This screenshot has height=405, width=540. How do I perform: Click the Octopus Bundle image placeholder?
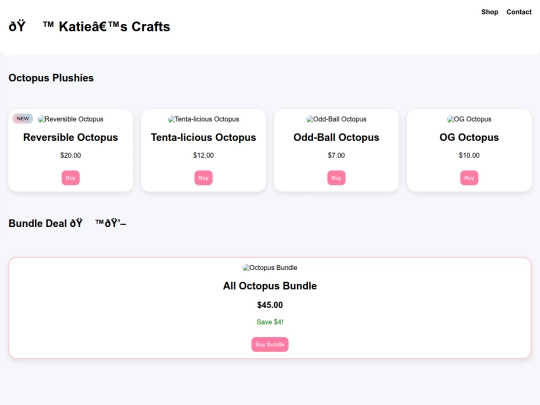(270, 268)
